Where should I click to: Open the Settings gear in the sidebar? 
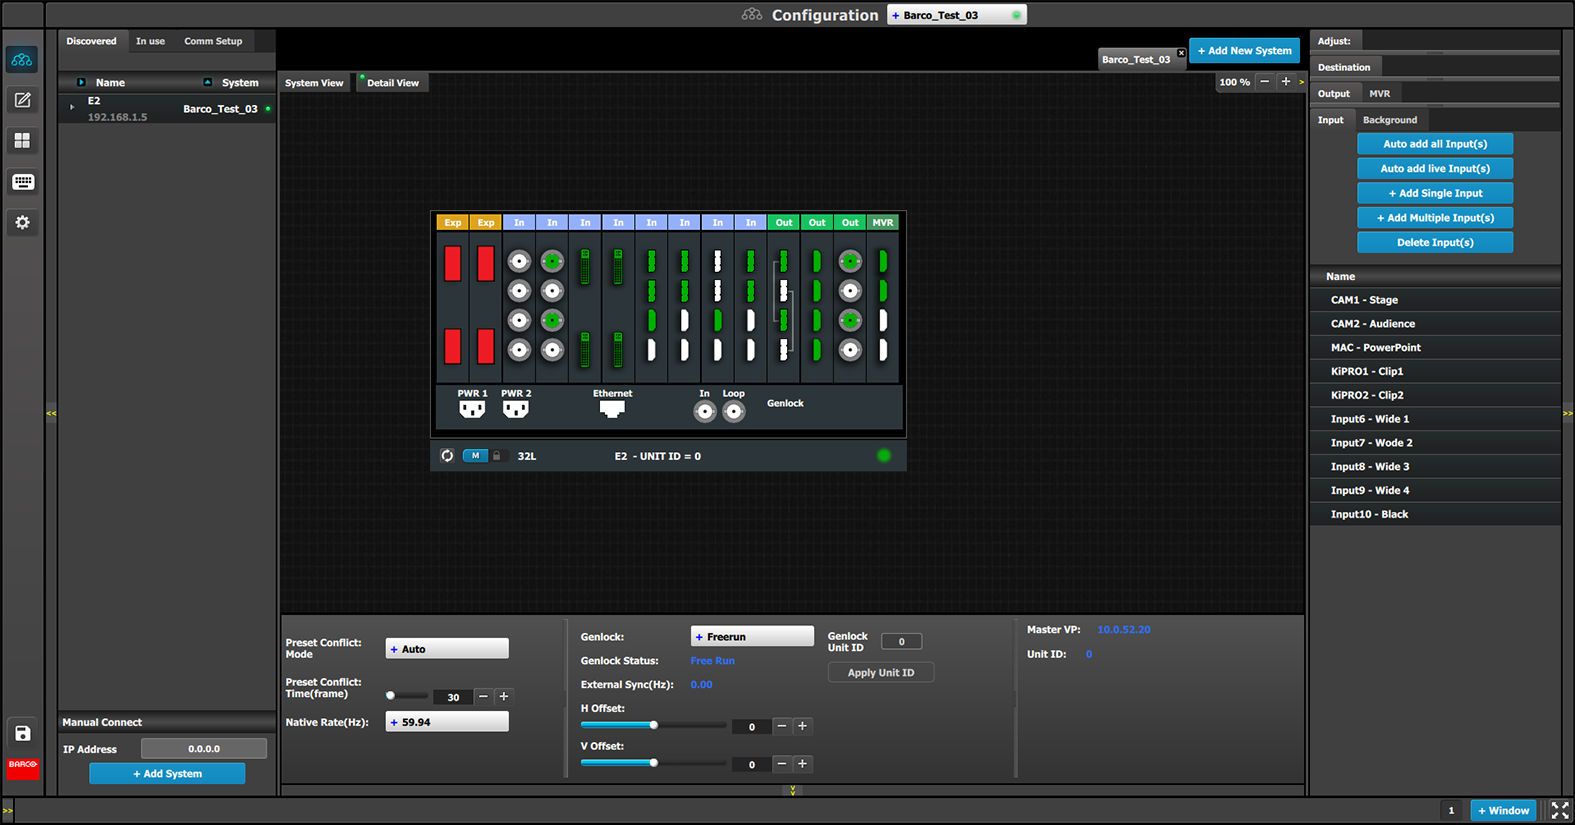tap(22, 223)
